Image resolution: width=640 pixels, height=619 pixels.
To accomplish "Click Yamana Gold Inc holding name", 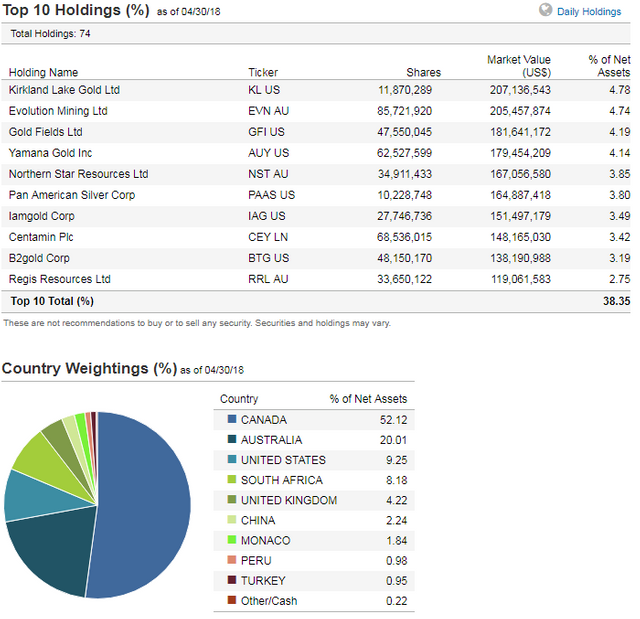I will pos(50,153).
